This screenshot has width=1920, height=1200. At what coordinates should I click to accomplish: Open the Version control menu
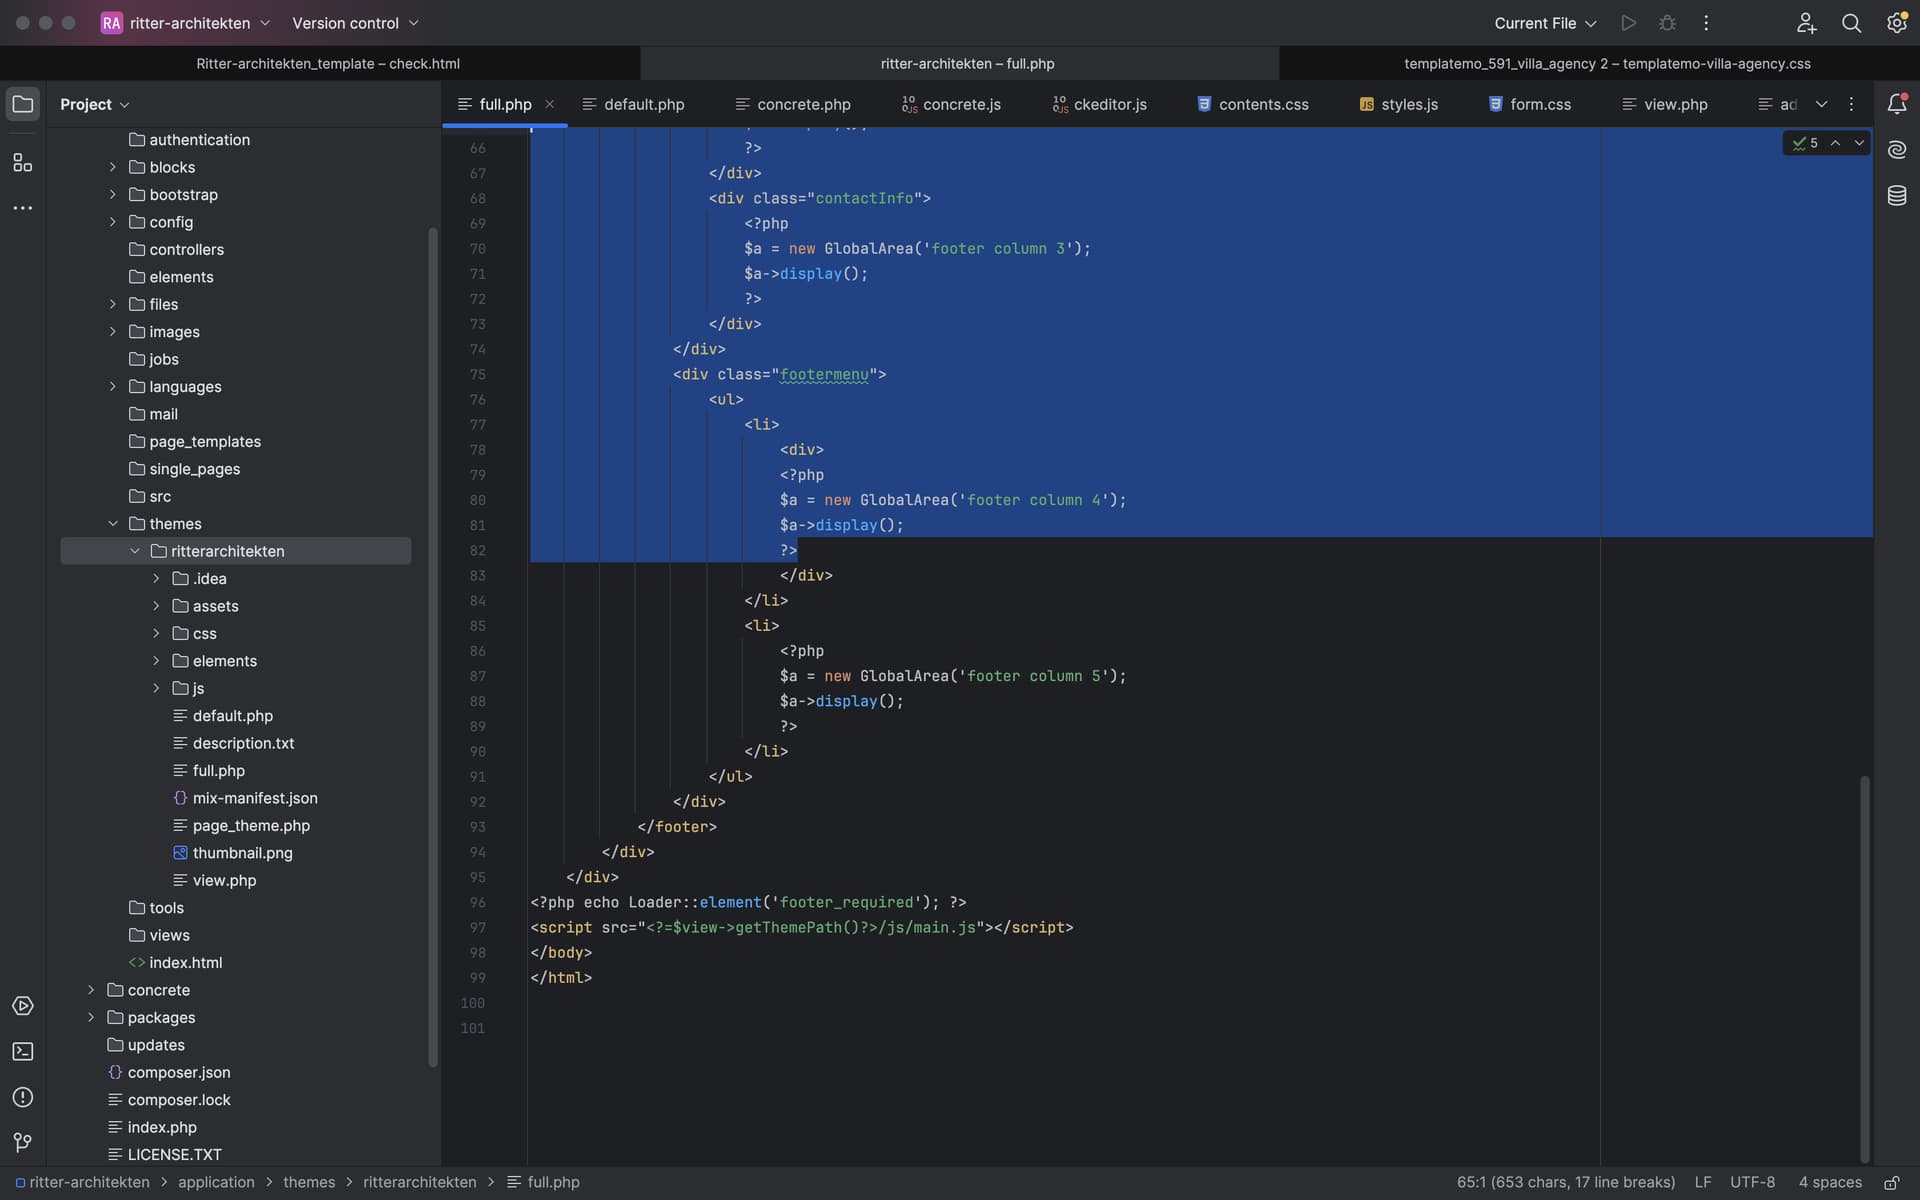click(355, 23)
